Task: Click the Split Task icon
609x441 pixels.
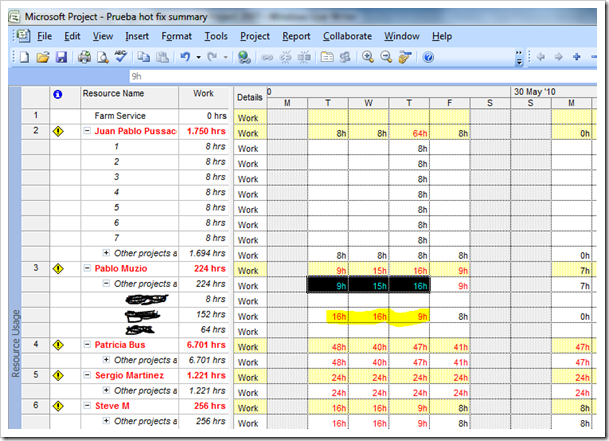Action: (304, 57)
